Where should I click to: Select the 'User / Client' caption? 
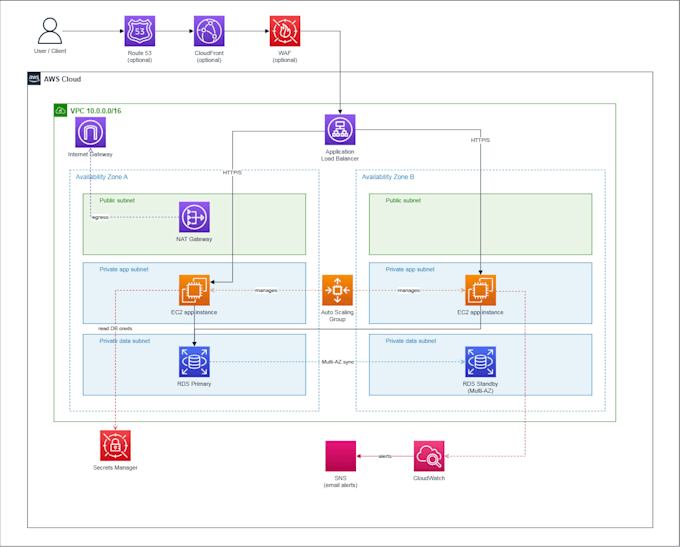pyautogui.click(x=50, y=51)
